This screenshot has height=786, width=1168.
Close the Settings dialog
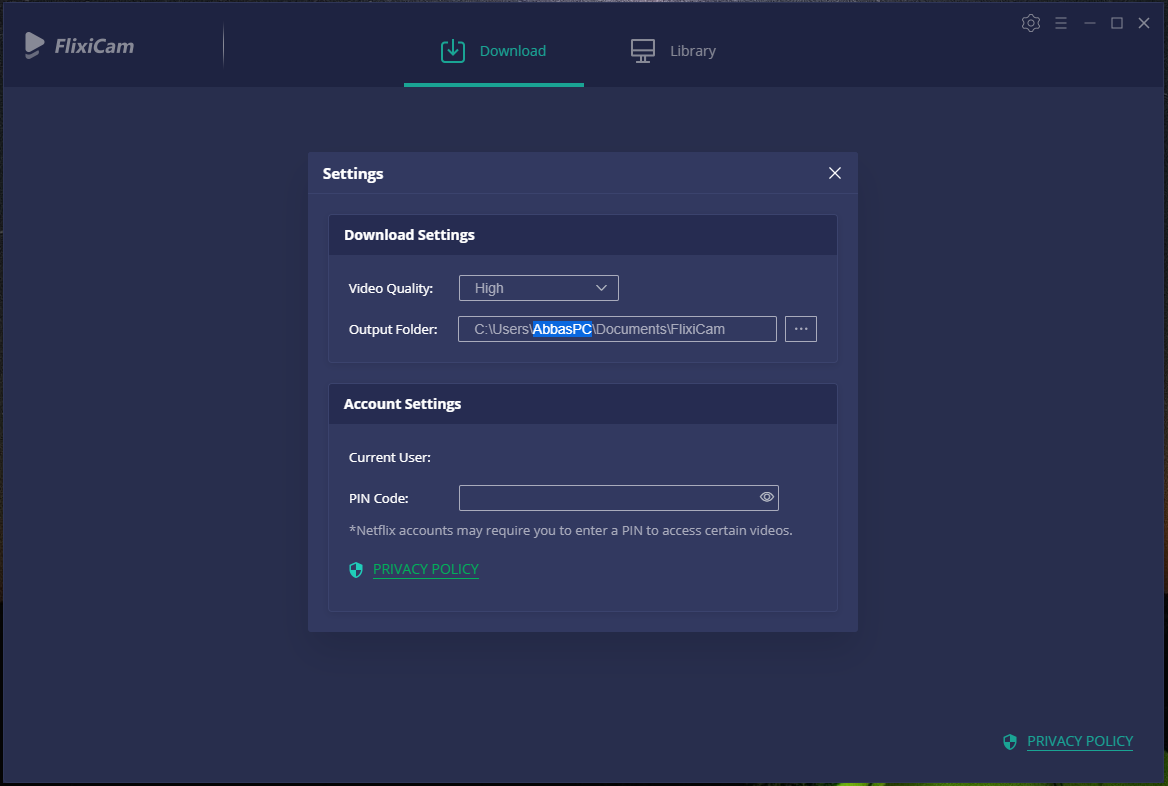pyautogui.click(x=835, y=173)
